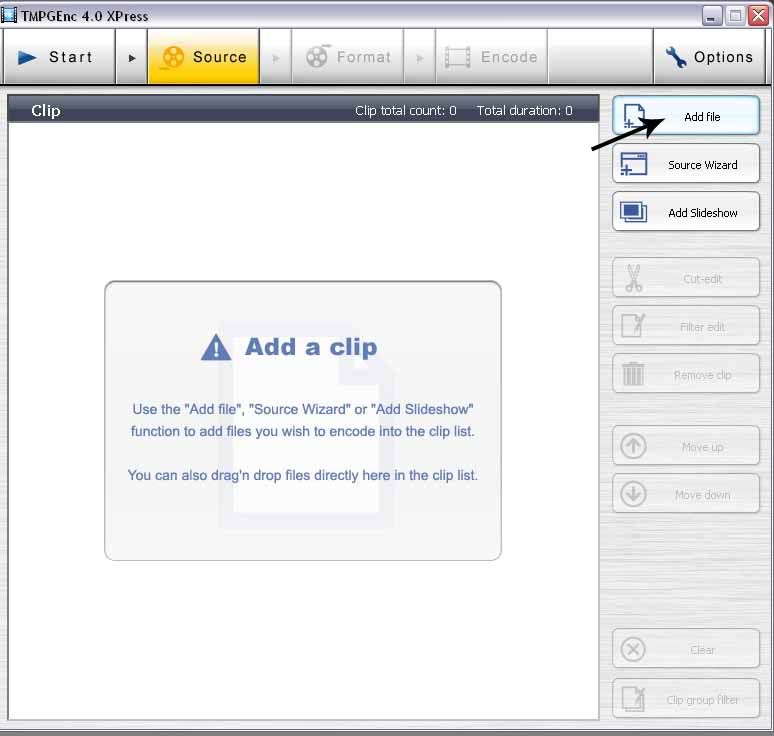774x736 pixels.
Task: Click the Clear button label
Action: (702, 650)
